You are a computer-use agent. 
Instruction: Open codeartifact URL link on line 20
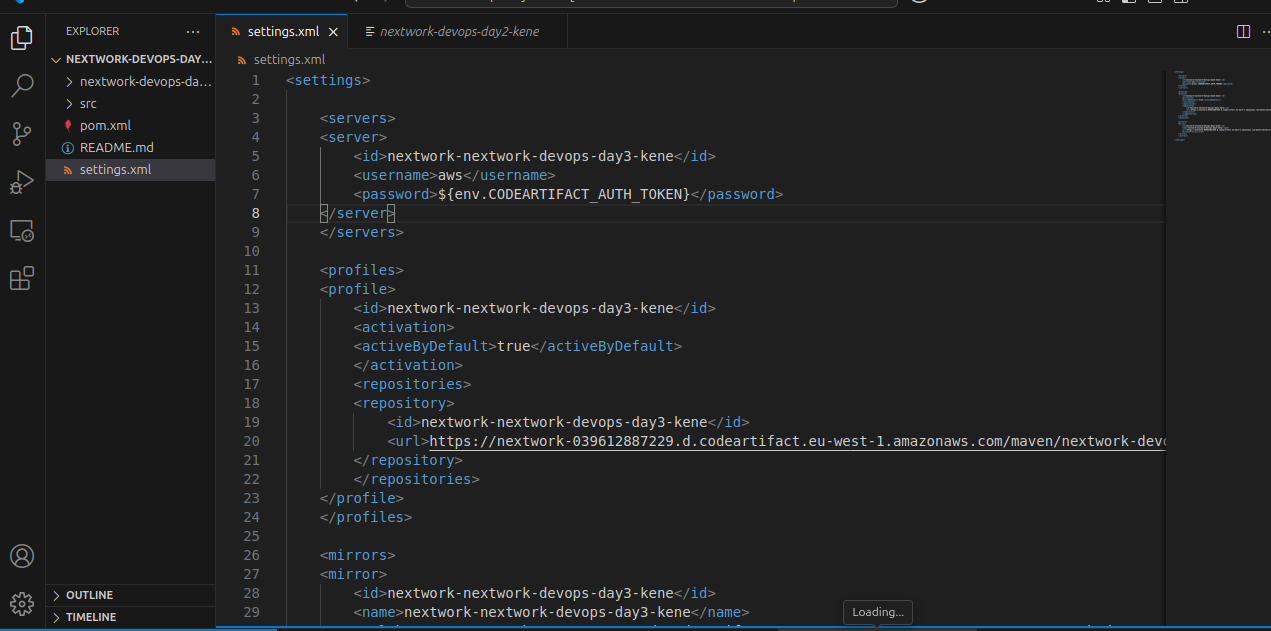pyautogui.click(x=797, y=441)
